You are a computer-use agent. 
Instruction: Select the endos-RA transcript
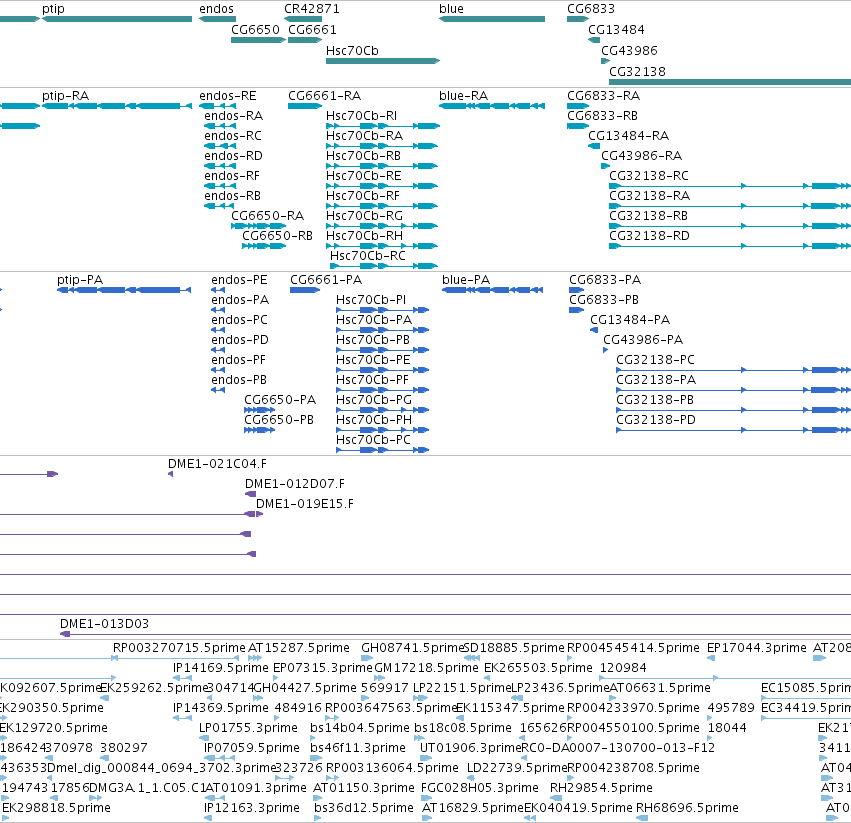coord(220,126)
